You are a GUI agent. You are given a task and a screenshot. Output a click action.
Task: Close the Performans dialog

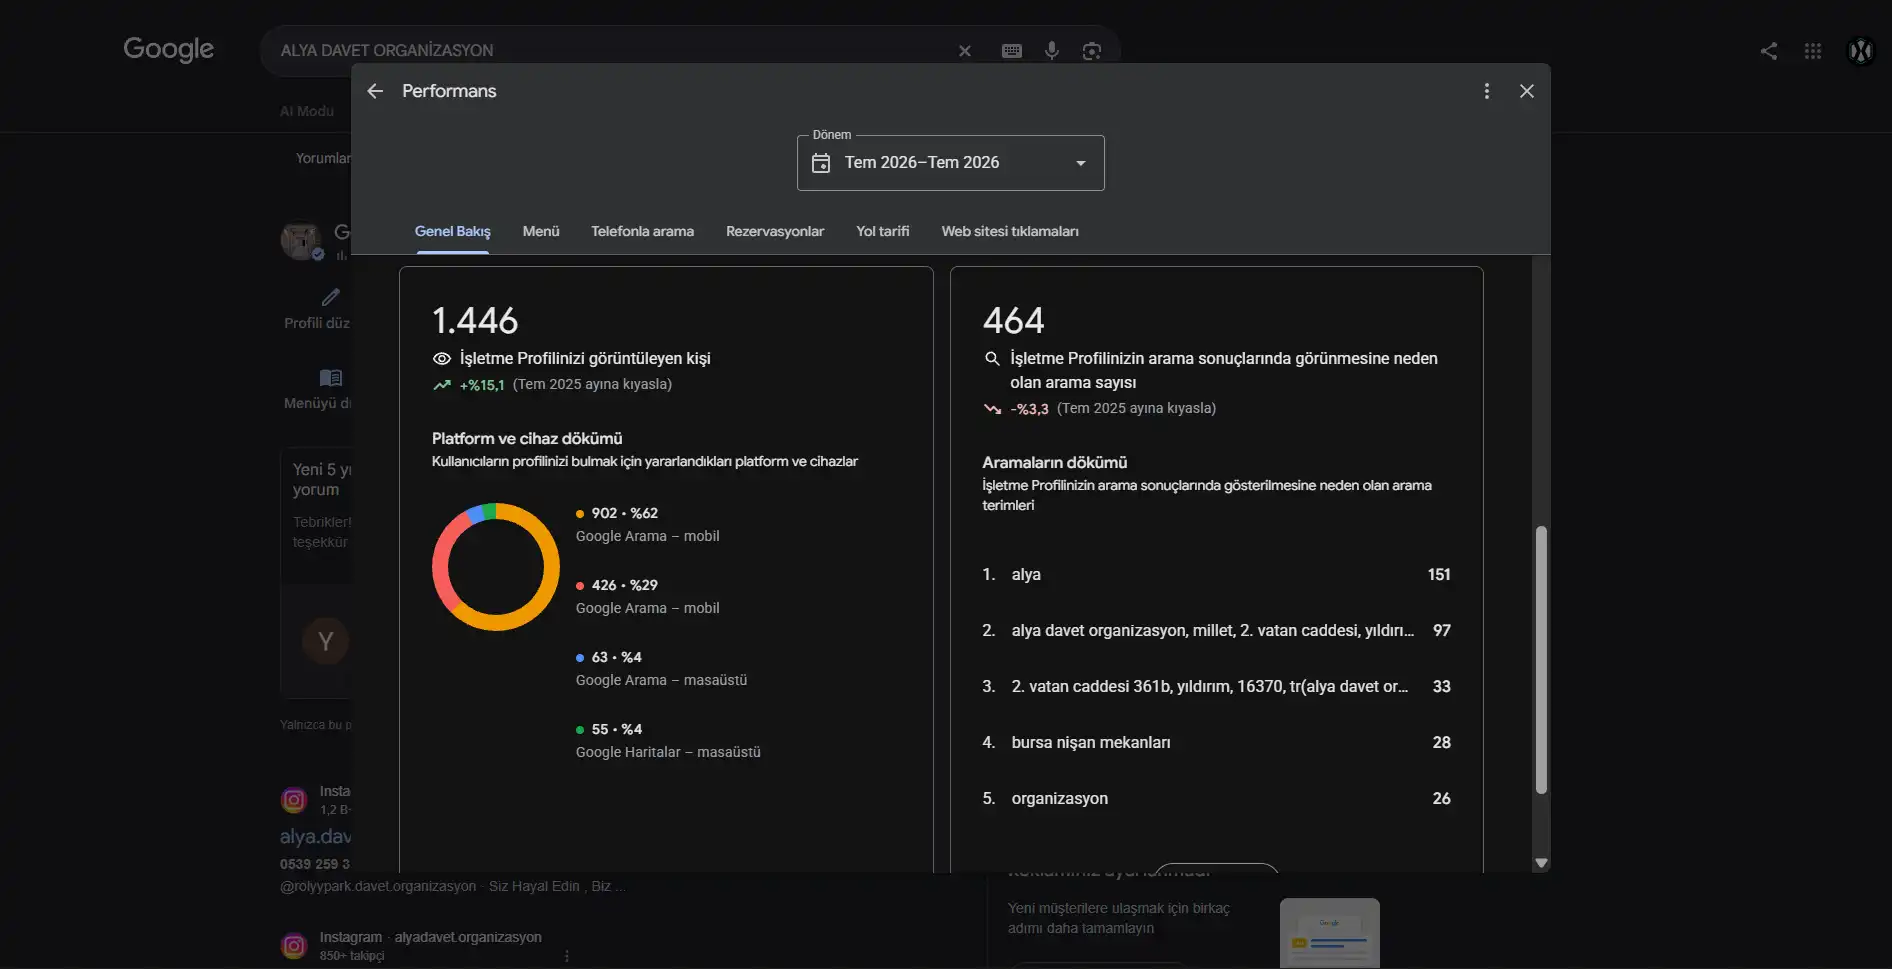[x=1527, y=91]
